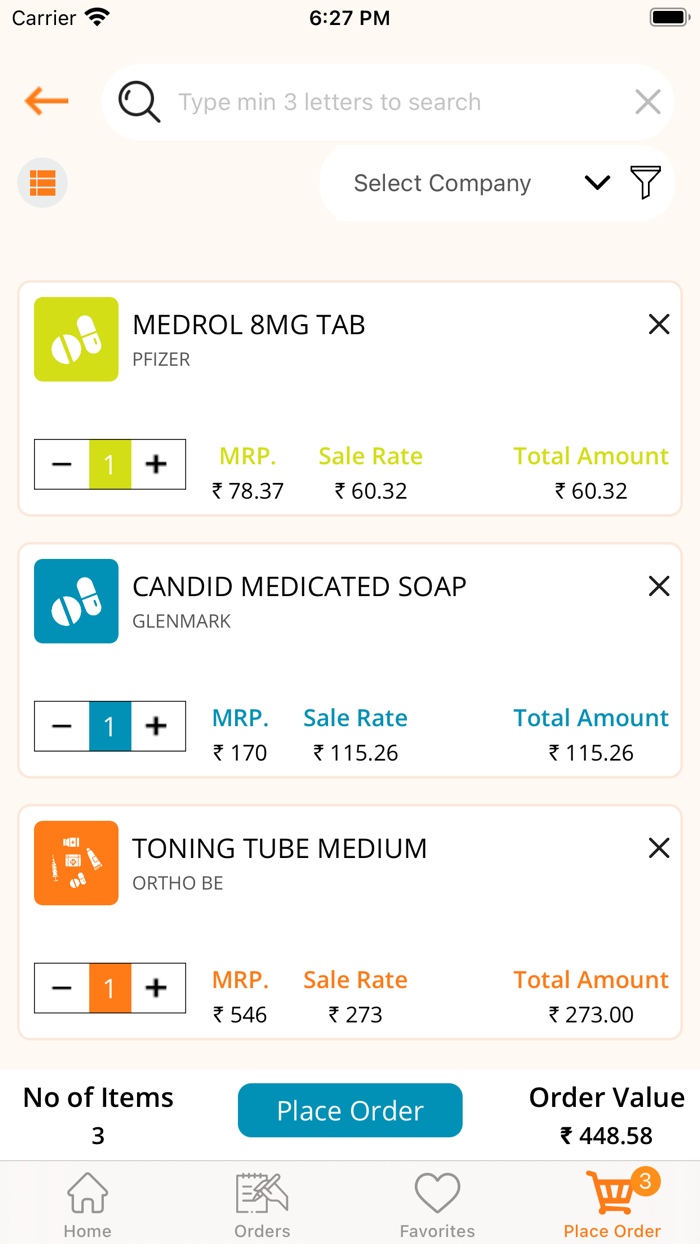Open the Select Company dropdown
The height and width of the screenshot is (1244, 700).
(442, 183)
